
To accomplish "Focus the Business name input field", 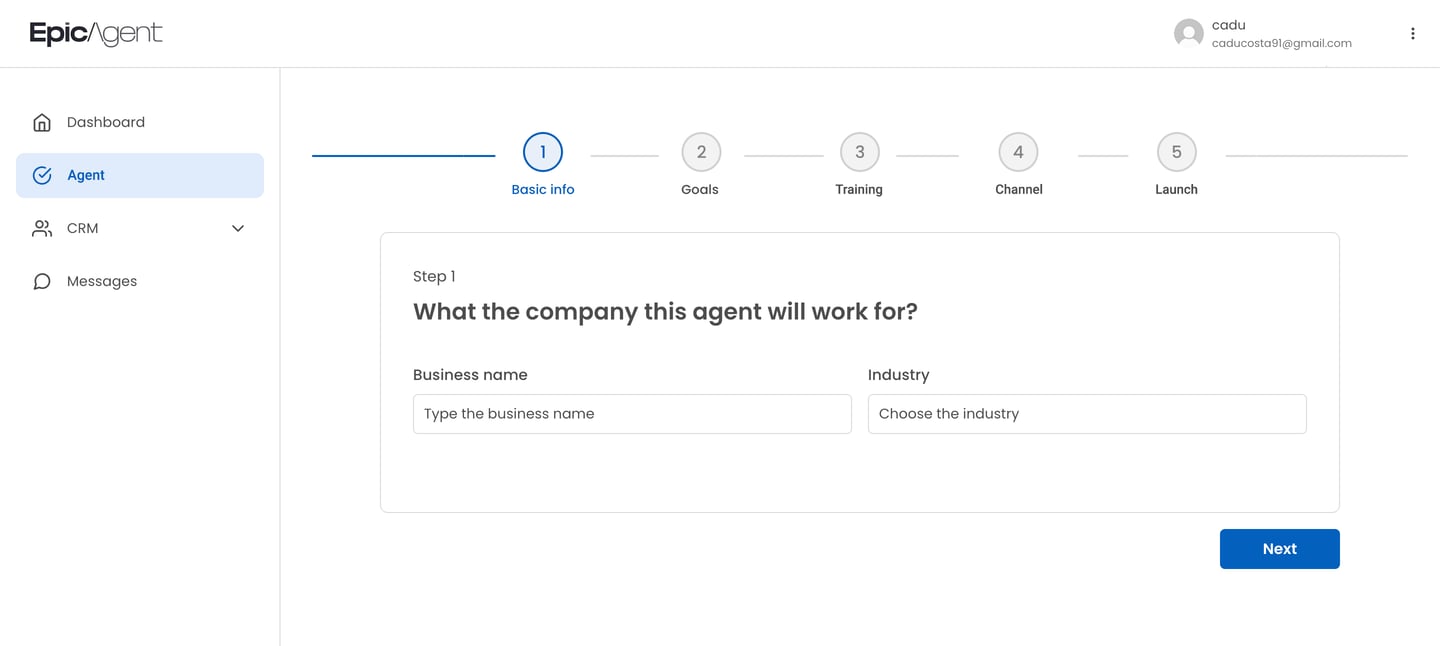I will [x=632, y=414].
